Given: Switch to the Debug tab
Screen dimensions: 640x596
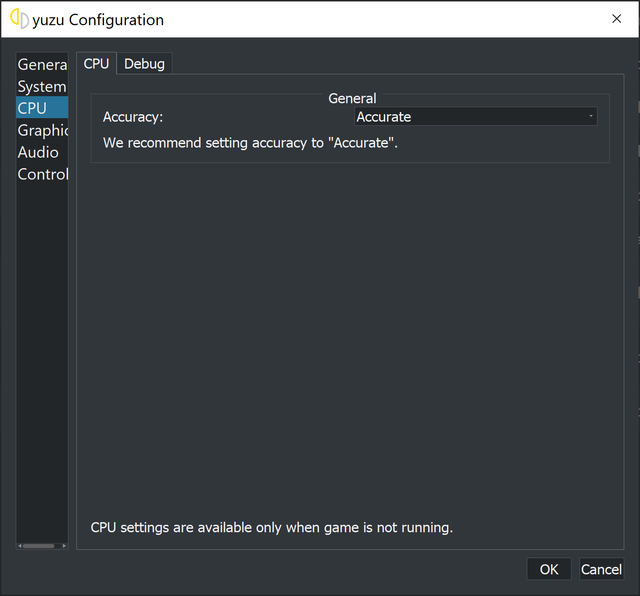Looking at the screenshot, I should [x=144, y=64].
